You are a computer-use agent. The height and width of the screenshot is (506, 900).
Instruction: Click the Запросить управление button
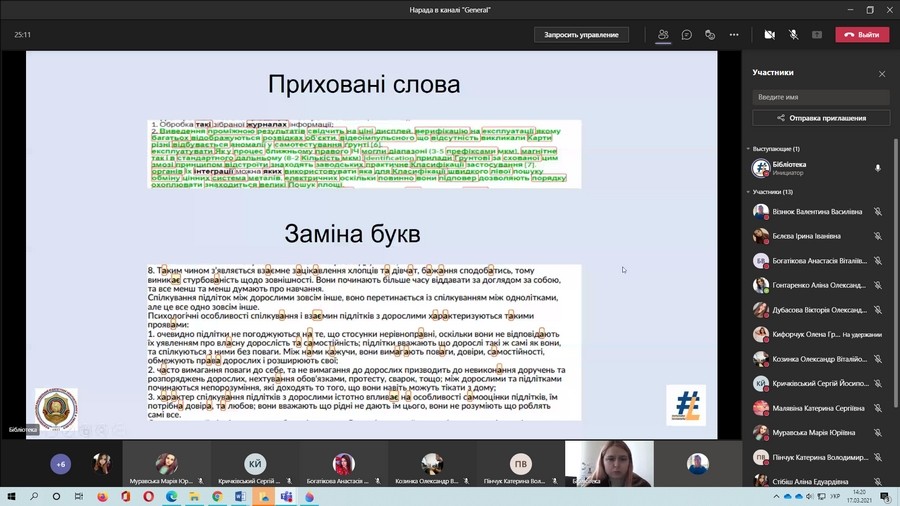coord(581,35)
